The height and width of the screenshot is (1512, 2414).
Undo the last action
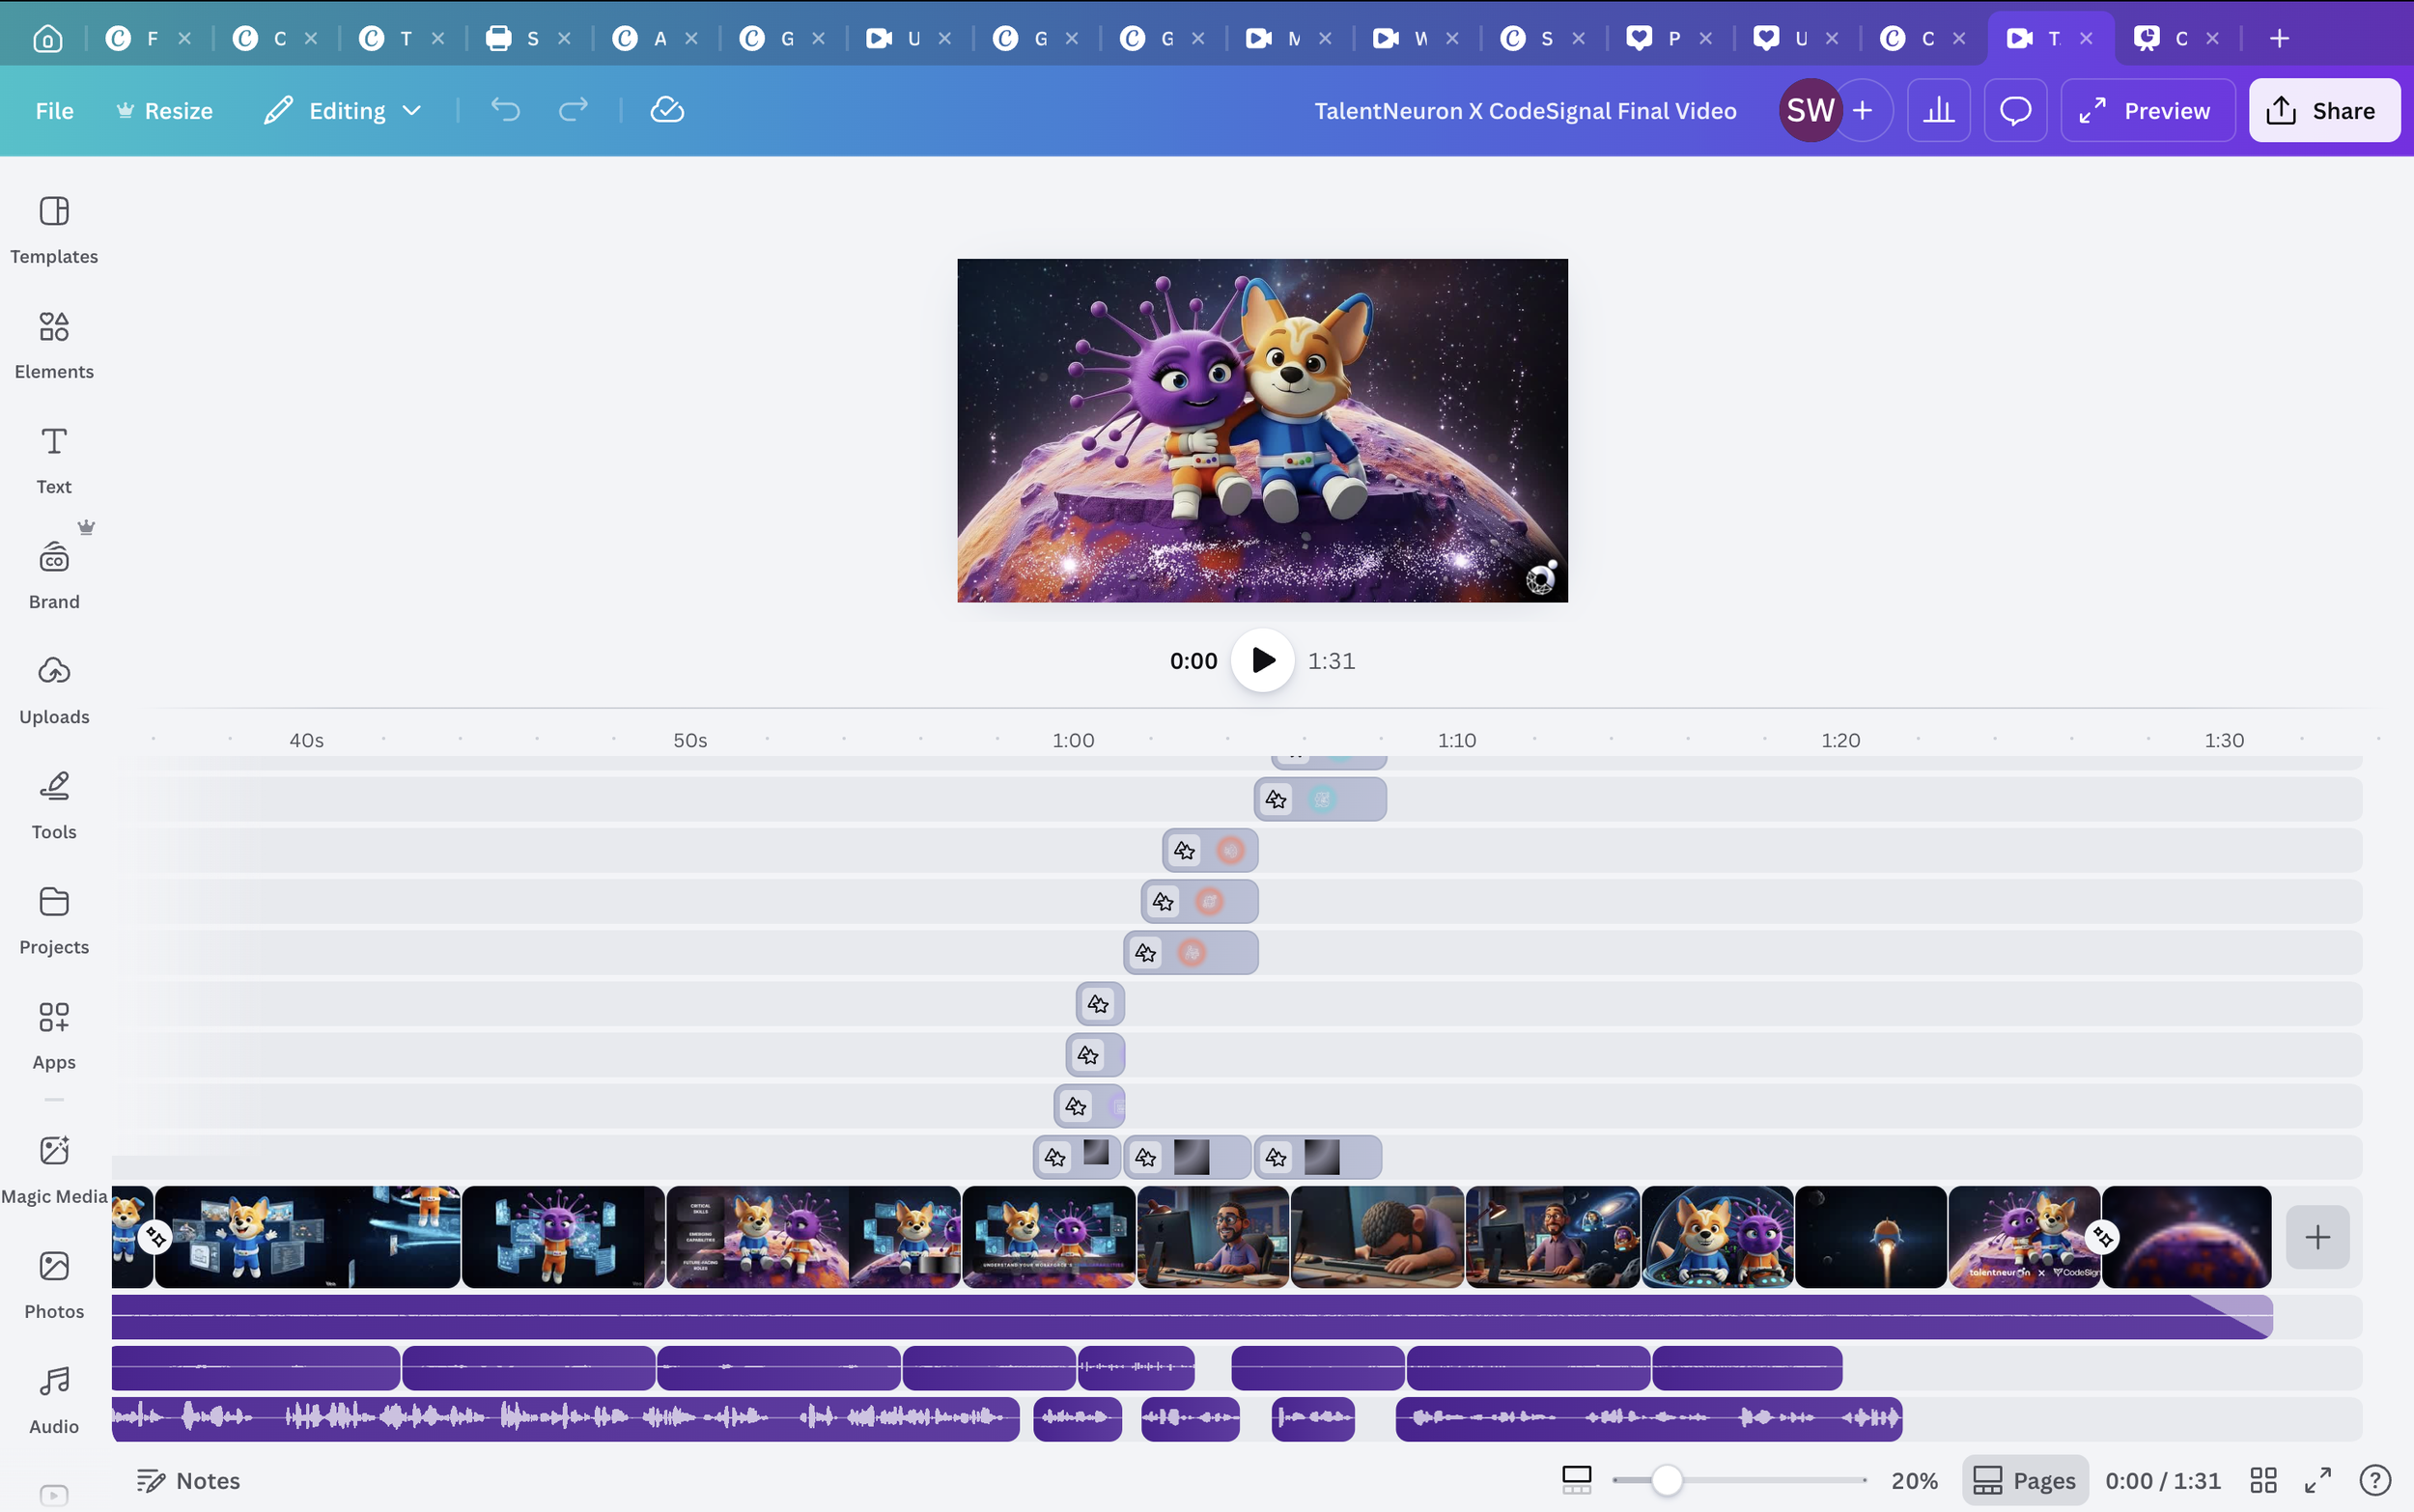[505, 110]
